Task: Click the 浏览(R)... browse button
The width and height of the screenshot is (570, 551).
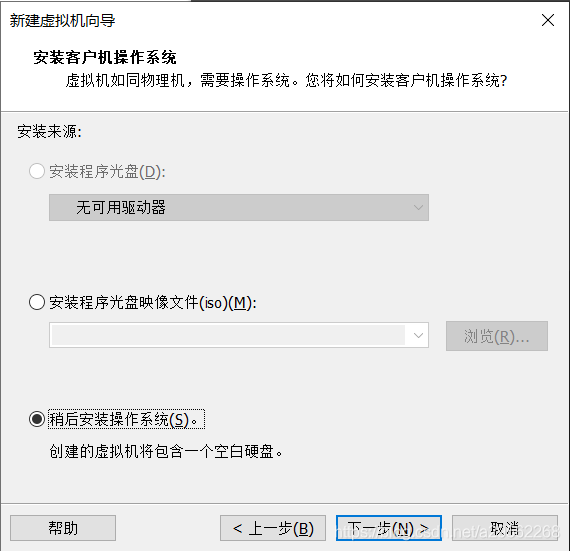Action: [497, 336]
